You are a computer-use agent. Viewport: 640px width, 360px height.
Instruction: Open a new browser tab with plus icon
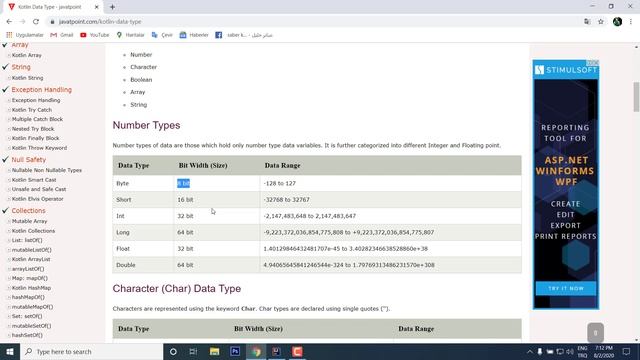[112, 7]
